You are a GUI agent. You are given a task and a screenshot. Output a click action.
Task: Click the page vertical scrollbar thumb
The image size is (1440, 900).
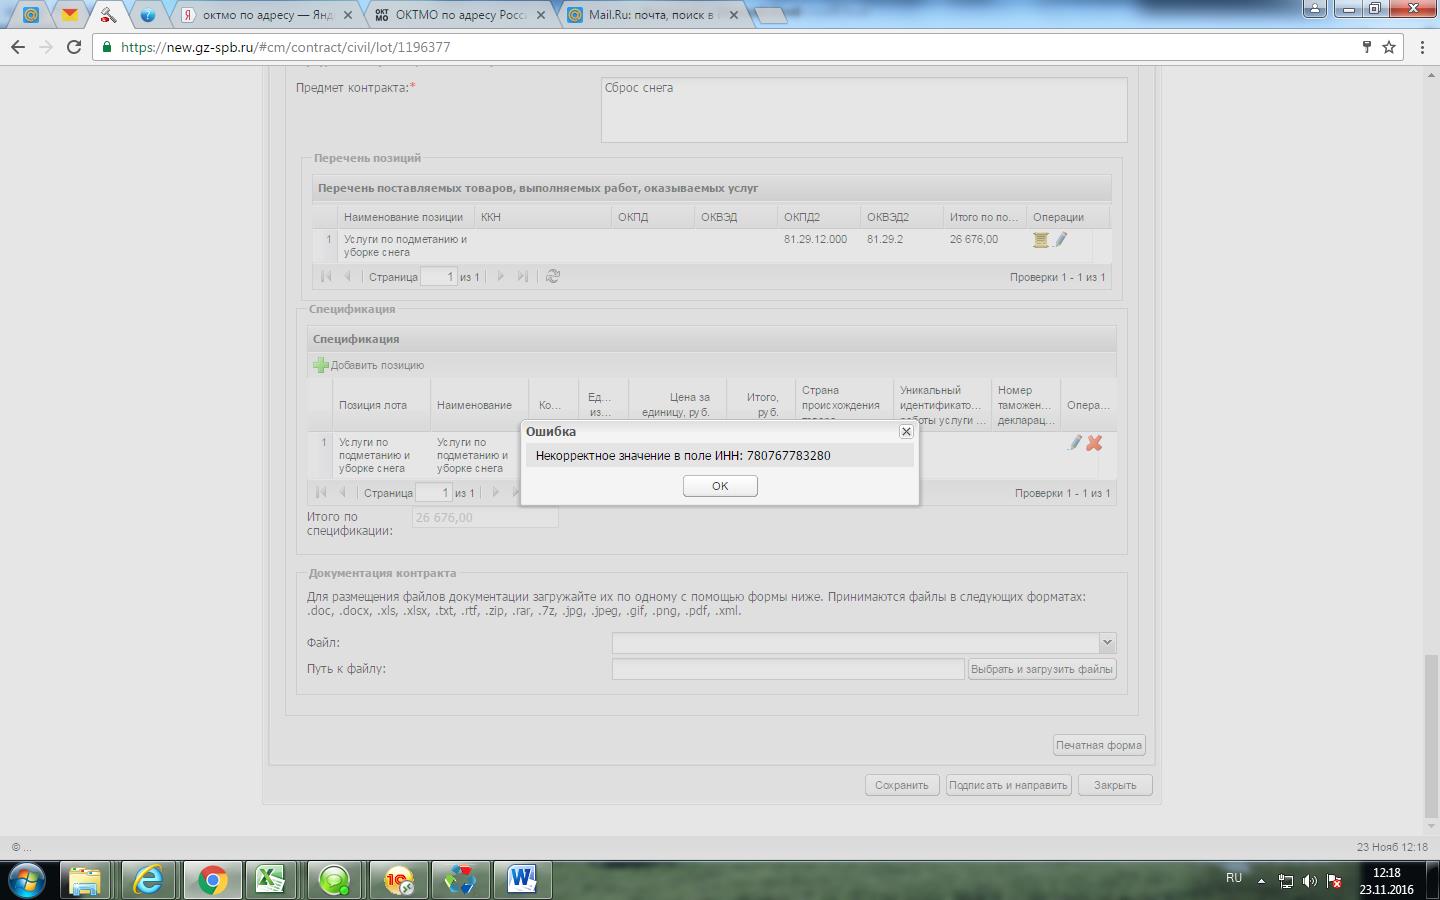pyautogui.click(x=1431, y=735)
